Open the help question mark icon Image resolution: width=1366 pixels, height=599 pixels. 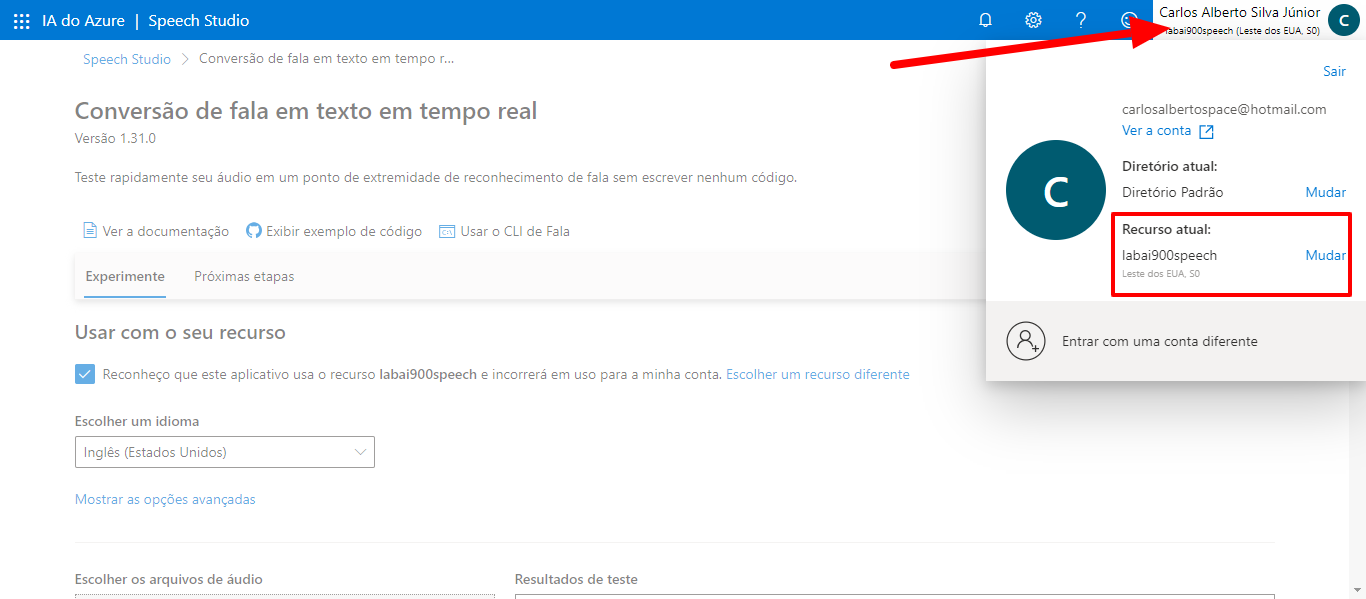[x=1081, y=20]
